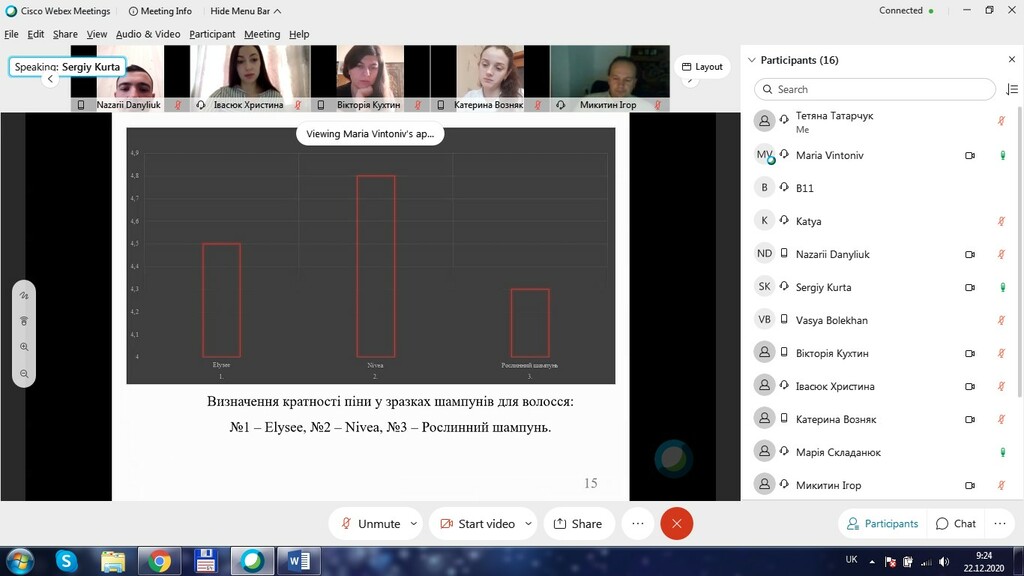1024x576 pixels.
Task: Toggle mute icon for Katya
Action: (x=1001, y=221)
